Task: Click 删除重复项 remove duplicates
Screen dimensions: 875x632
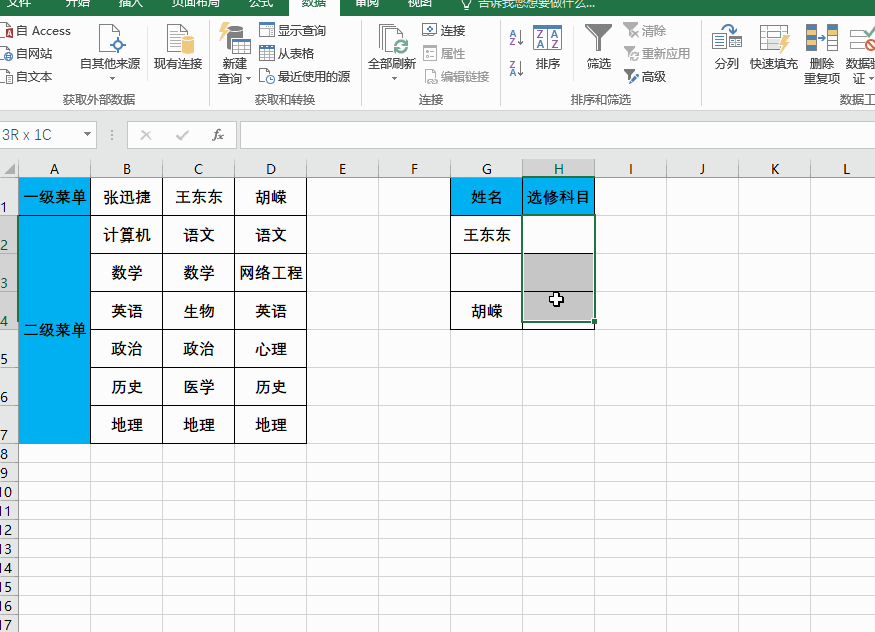Action: pos(821,54)
